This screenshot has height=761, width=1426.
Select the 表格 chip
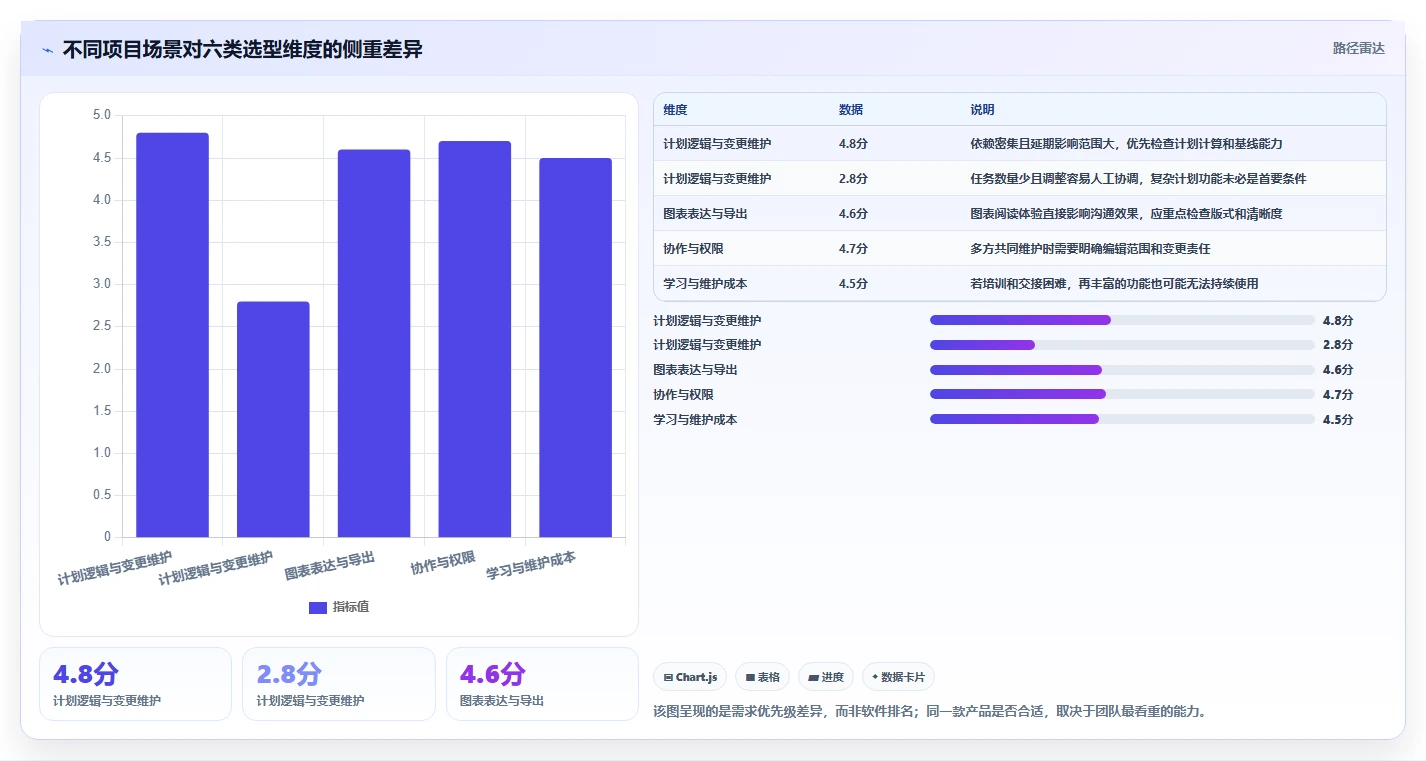coord(762,677)
